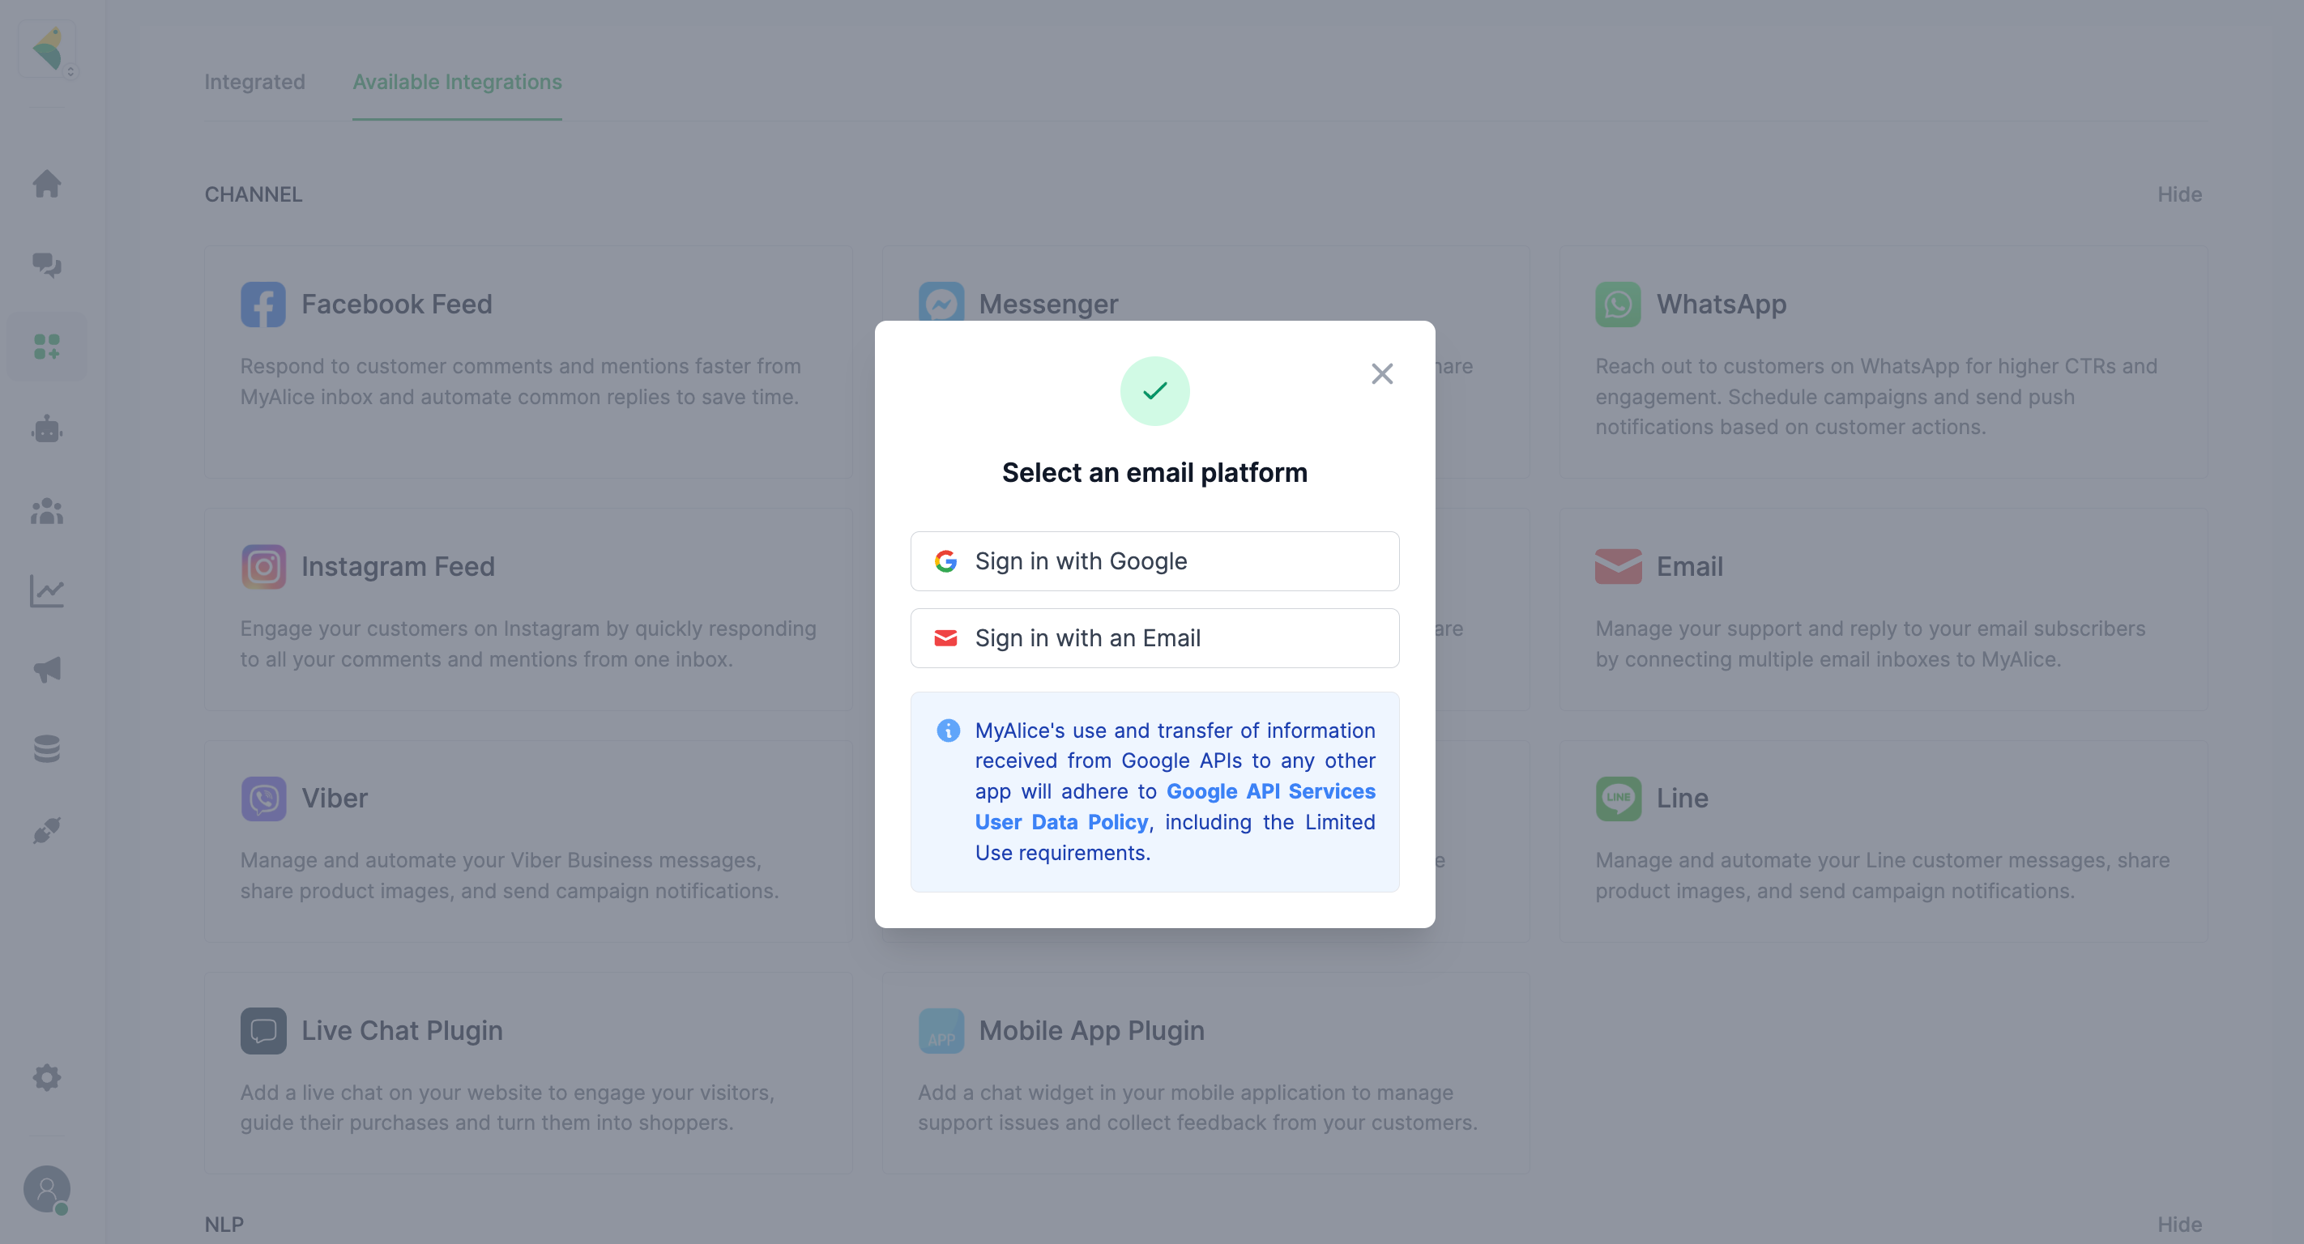Click Sign in with Google
This screenshot has width=2304, height=1244.
pyautogui.click(x=1154, y=561)
